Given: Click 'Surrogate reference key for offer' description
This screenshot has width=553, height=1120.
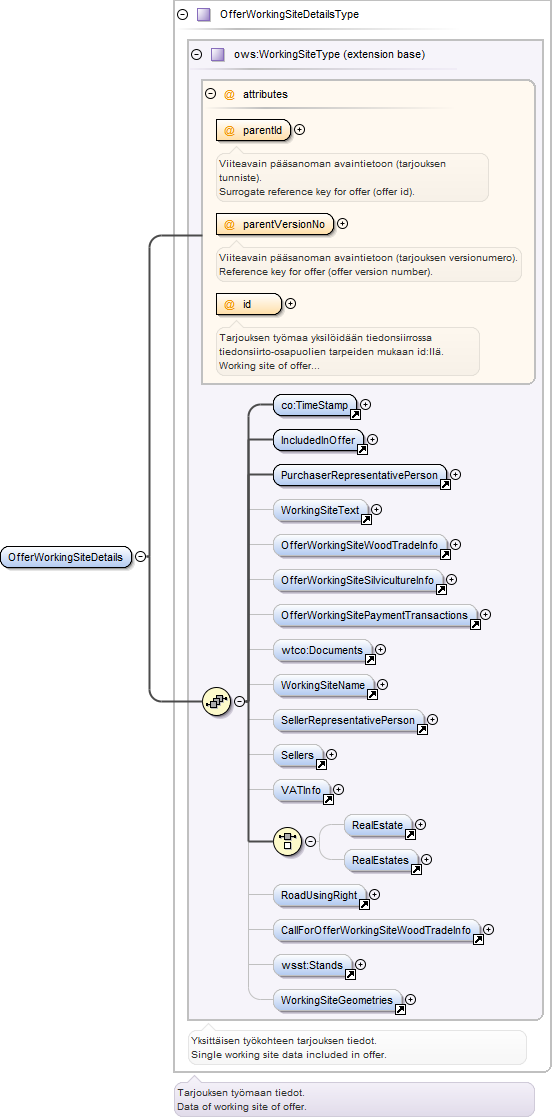Looking at the screenshot, I should click(x=317, y=191).
